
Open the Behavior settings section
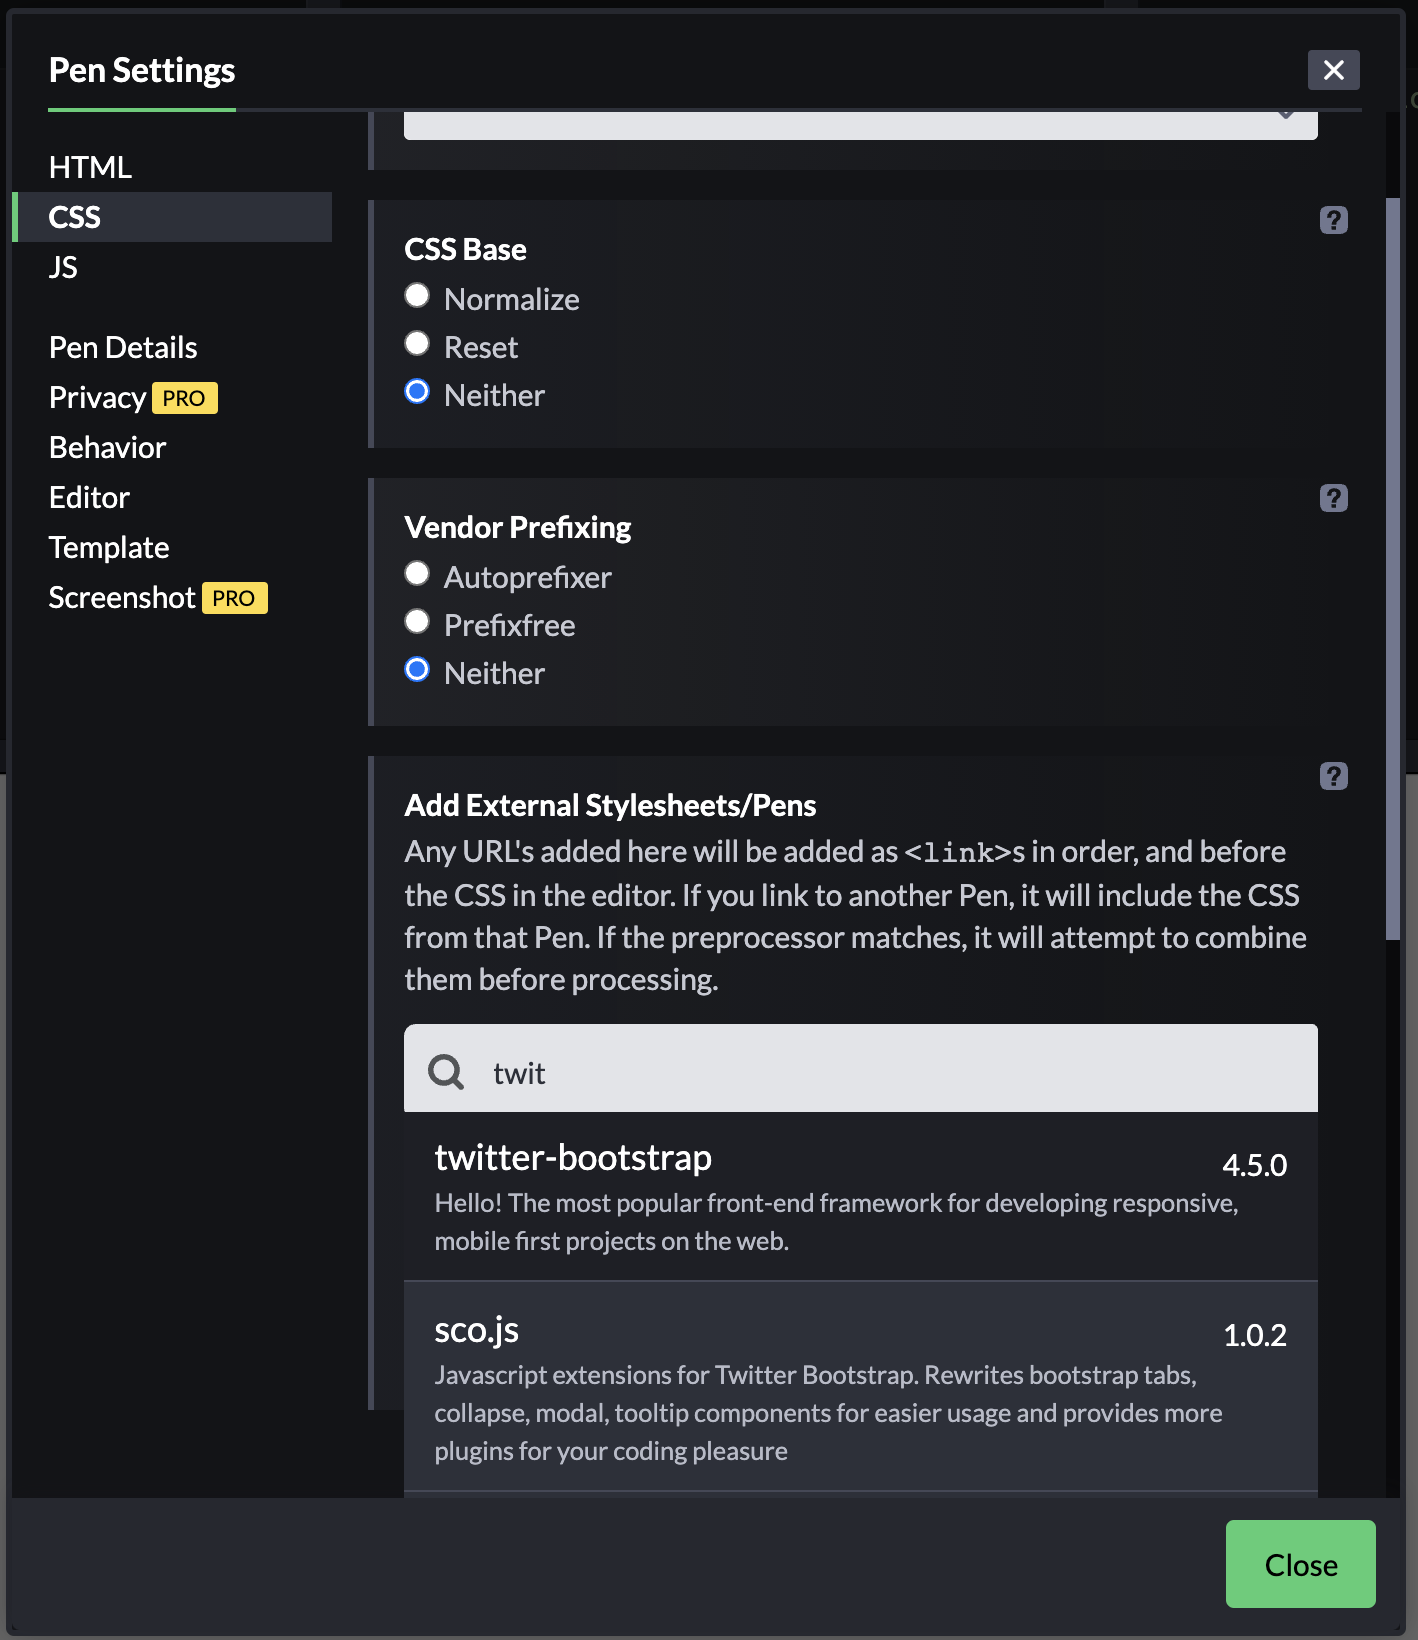[107, 447]
